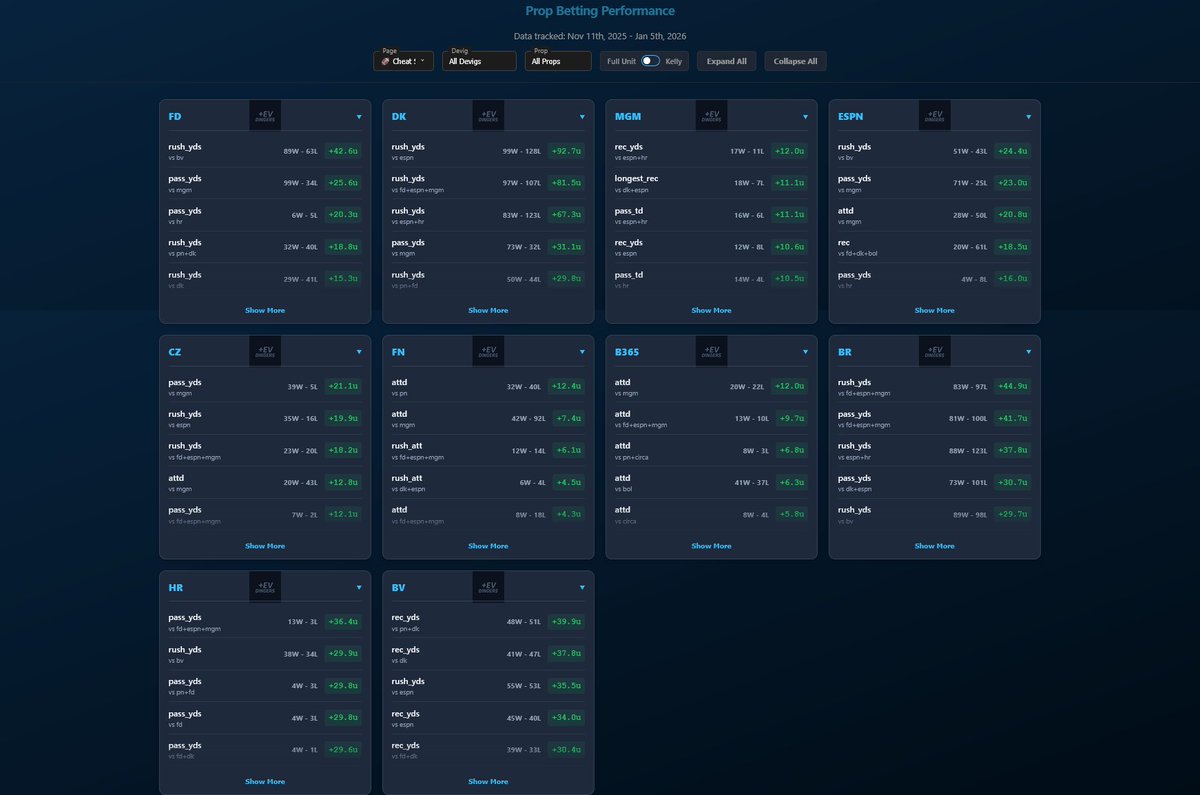This screenshot has width=1200, height=795.
Task: Click the Prop Betting Performance heading
Action: coord(600,11)
